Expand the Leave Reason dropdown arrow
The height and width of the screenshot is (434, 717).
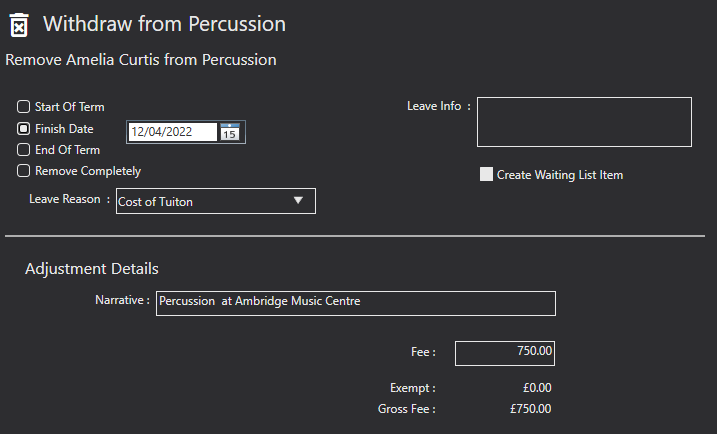(298, 200)
